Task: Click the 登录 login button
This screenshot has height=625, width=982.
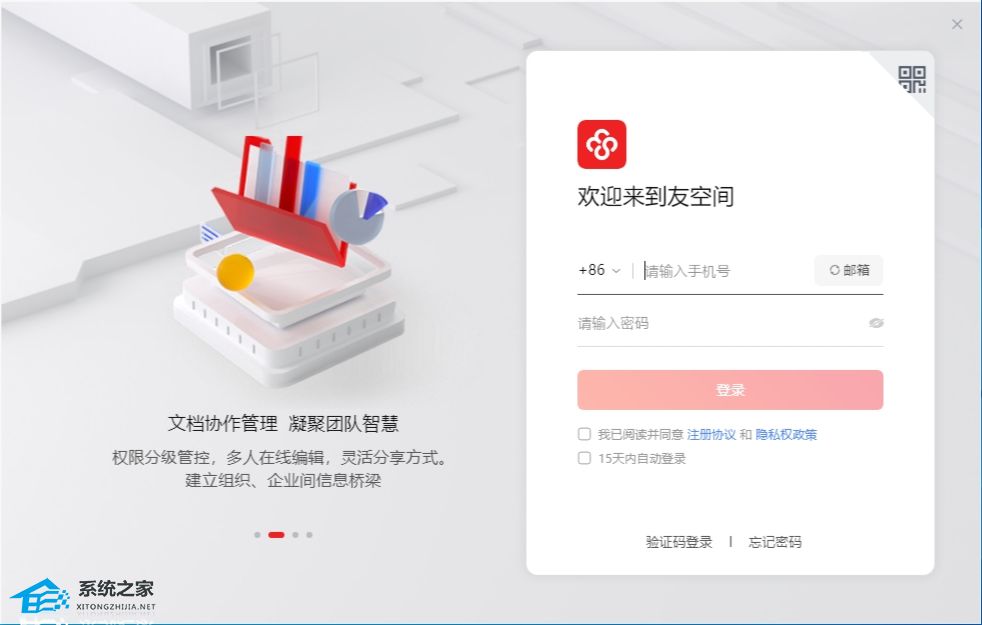Action: (730, 390)
